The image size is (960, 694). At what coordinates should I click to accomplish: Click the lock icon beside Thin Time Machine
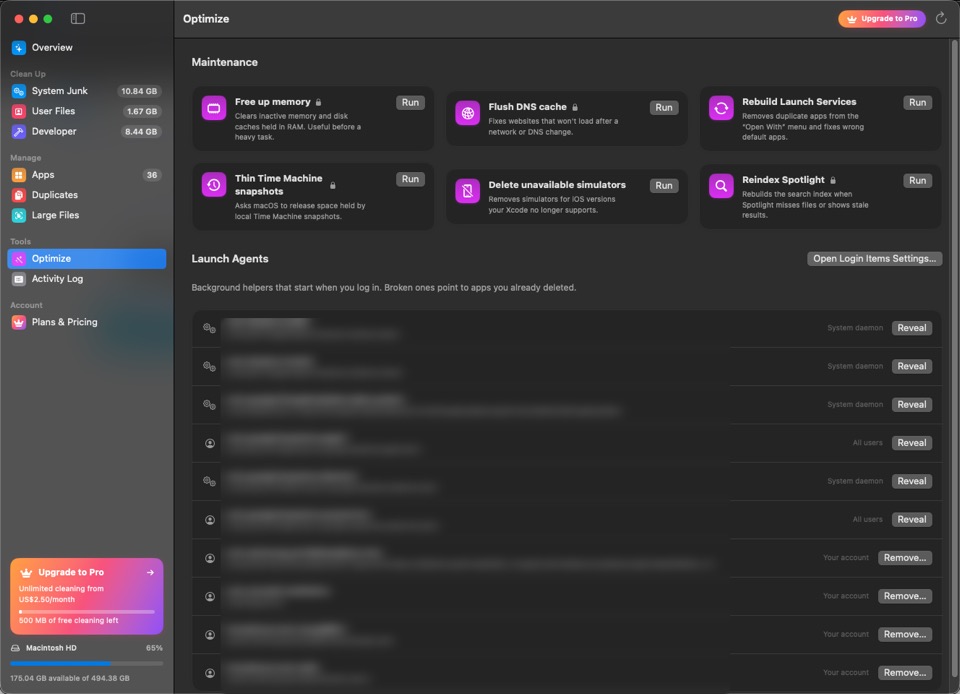point(333,185)
